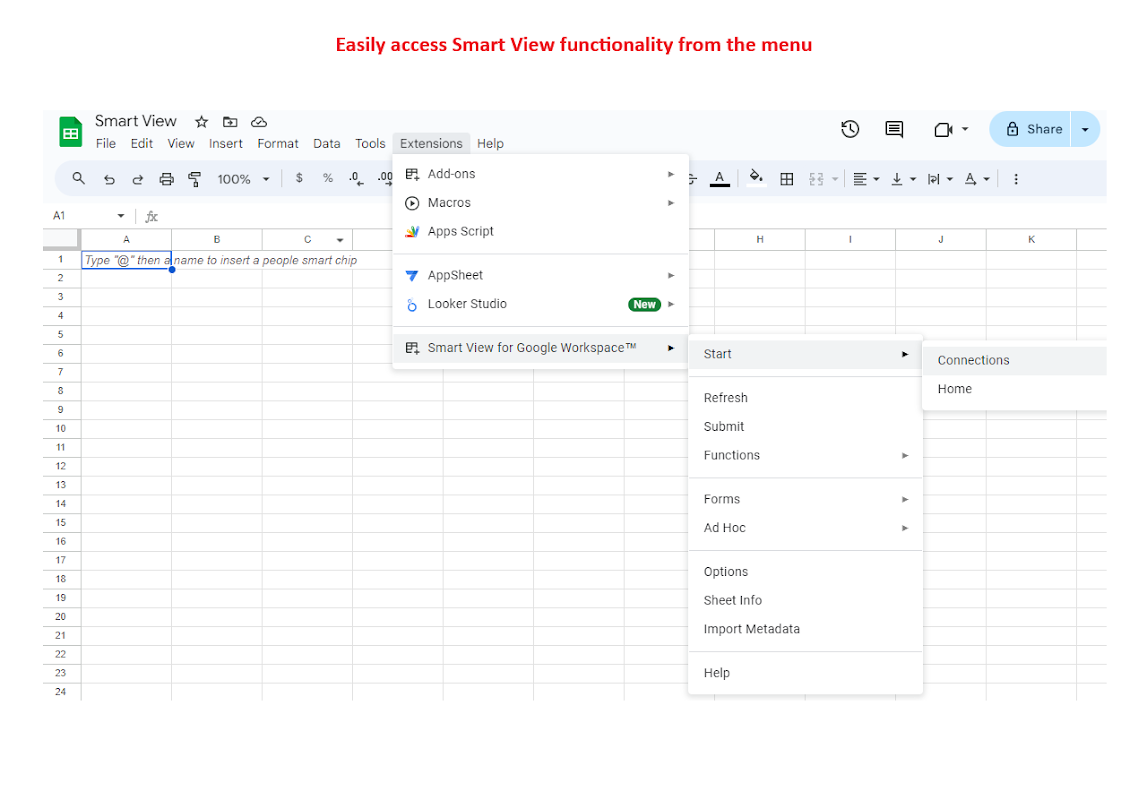This screenshot has height=800, width=1147.
Task: Select Start in the Smart View menu
Action: point(805,354)
